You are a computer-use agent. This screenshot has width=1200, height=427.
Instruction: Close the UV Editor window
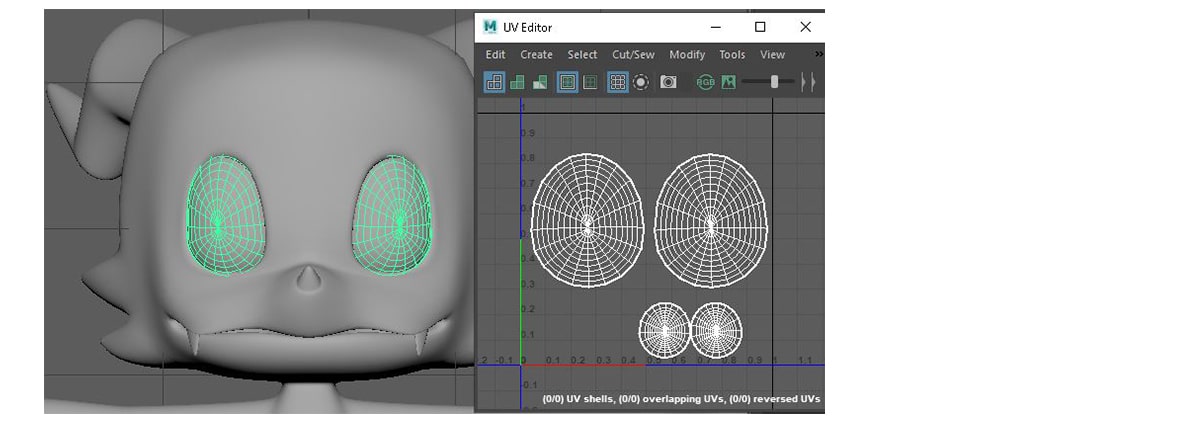[805, 27]
